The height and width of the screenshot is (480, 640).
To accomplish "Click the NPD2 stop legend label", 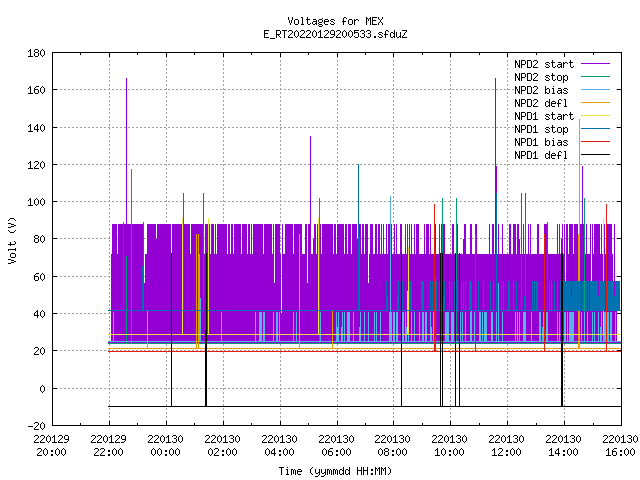I will [x=541, y=77].
